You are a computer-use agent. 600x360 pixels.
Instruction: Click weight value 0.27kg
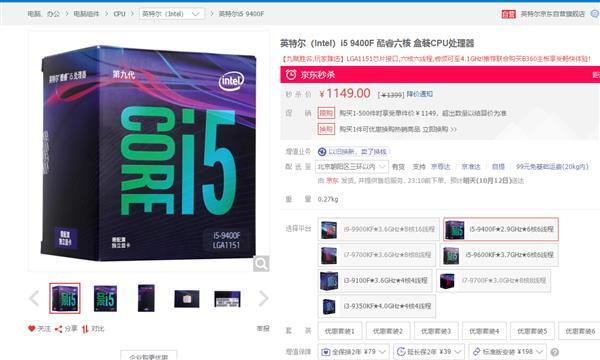click(x=328, y=199)
